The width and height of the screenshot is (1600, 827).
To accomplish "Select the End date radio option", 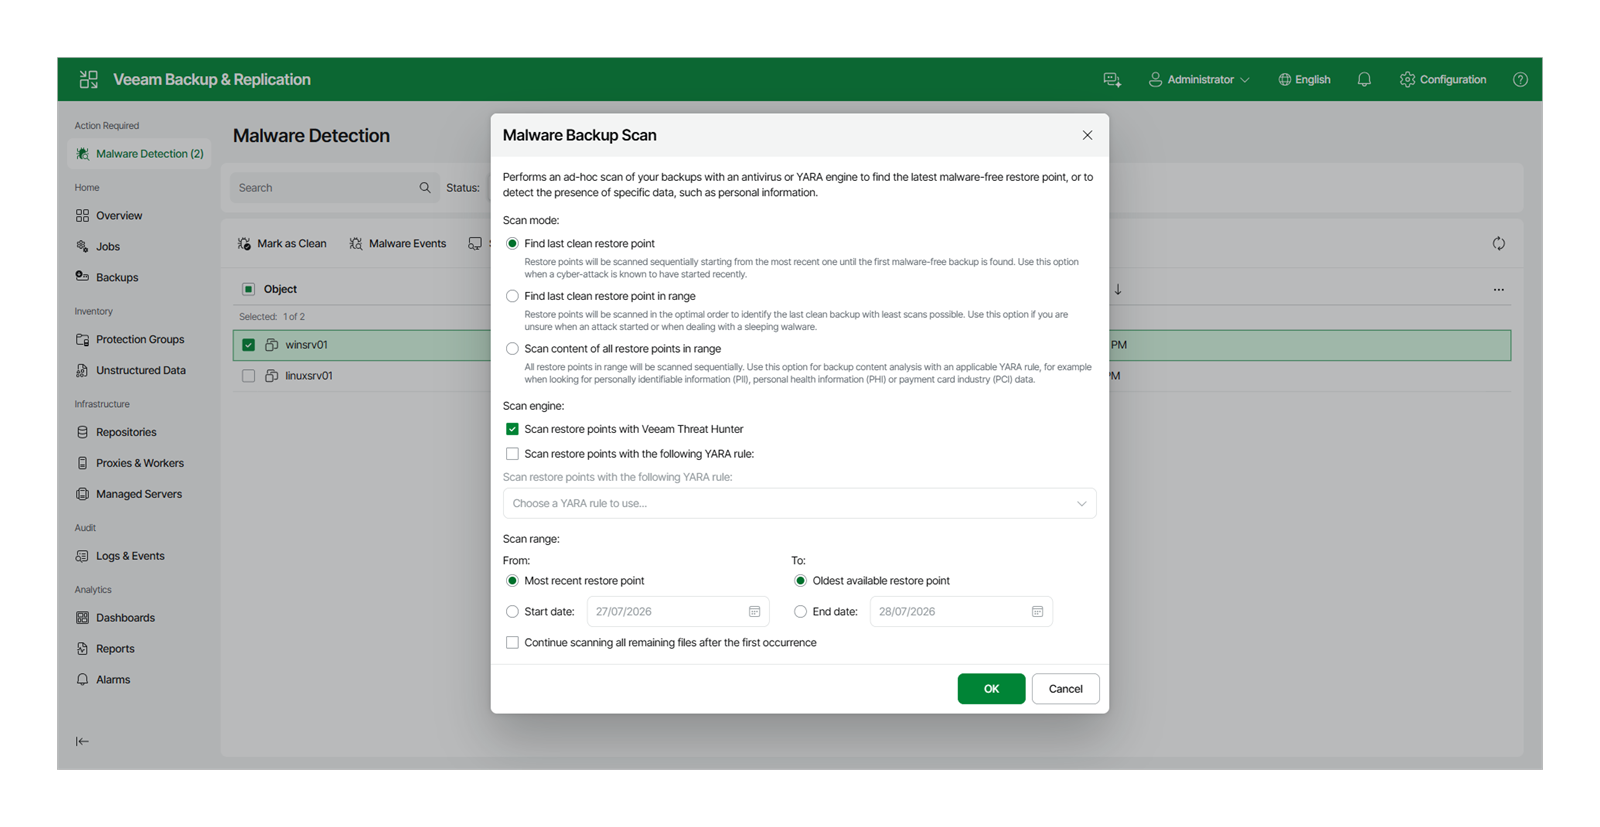I will (800, 611).
